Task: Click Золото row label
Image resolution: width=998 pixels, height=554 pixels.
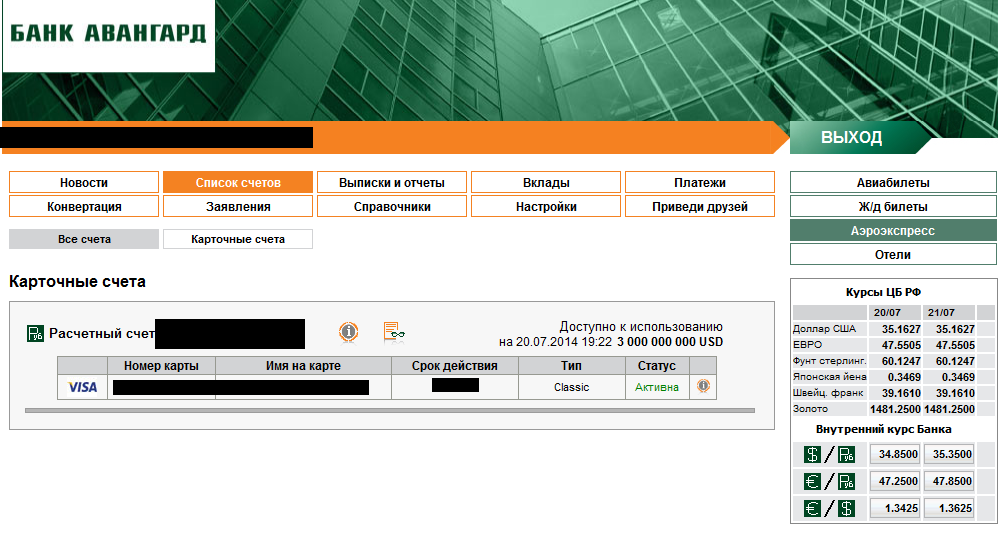Action: tap(810, 408)
